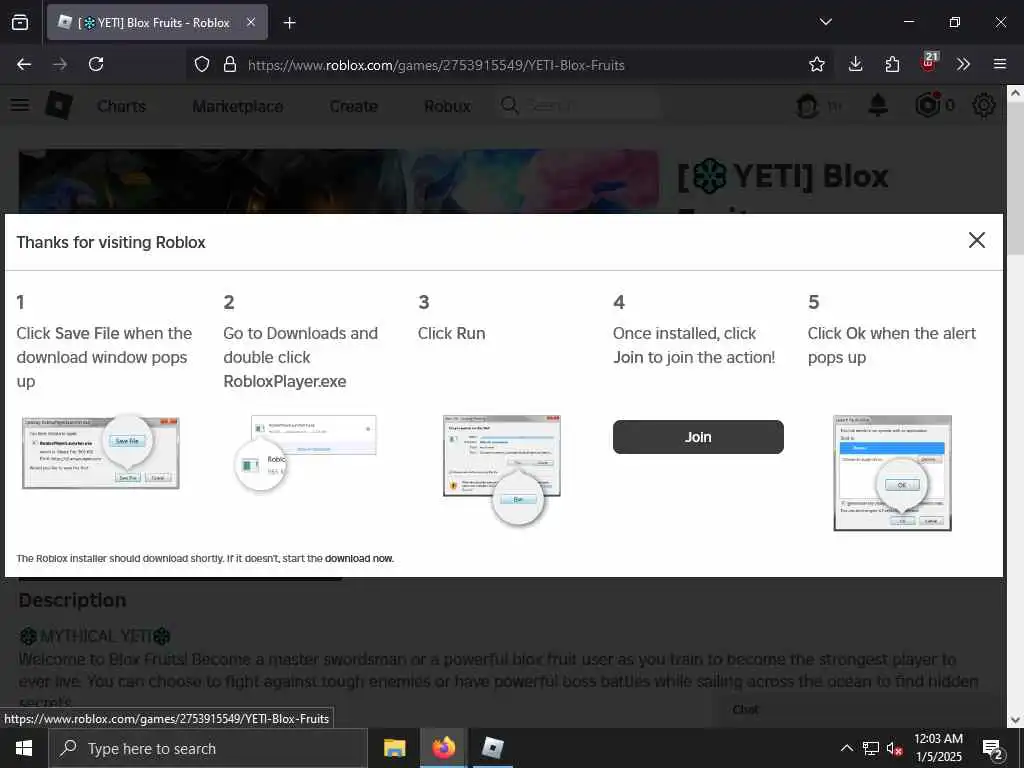1024x768 pixels.
Task: Open the Roblox avatar profile icon
Action: click(807, 105)
